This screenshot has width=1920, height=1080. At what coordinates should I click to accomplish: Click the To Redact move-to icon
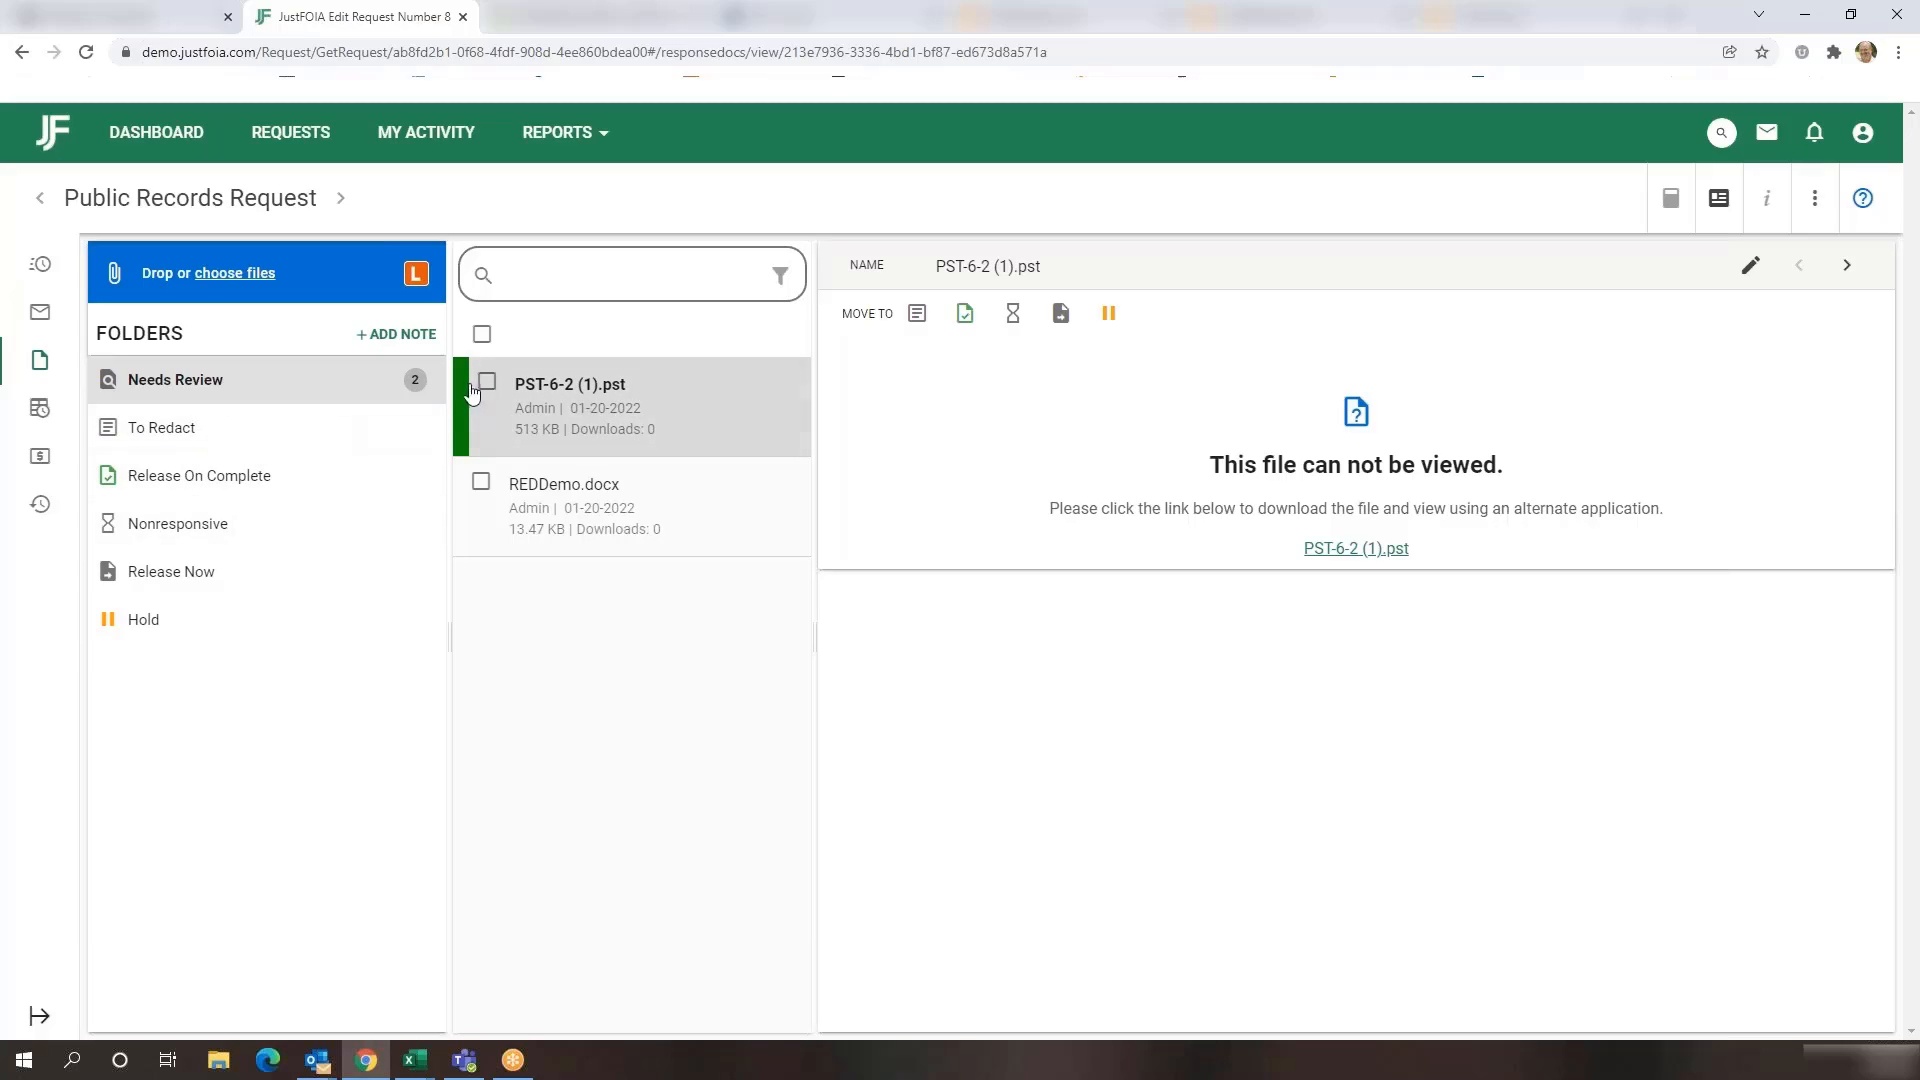pyautogui.click(x=916, y=314)
